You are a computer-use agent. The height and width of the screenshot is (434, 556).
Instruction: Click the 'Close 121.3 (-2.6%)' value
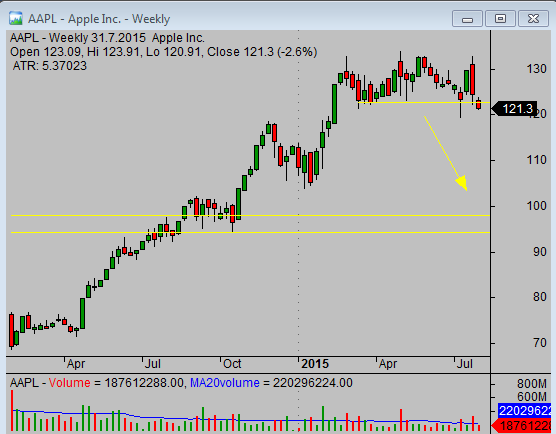click(x=262, y=52)
